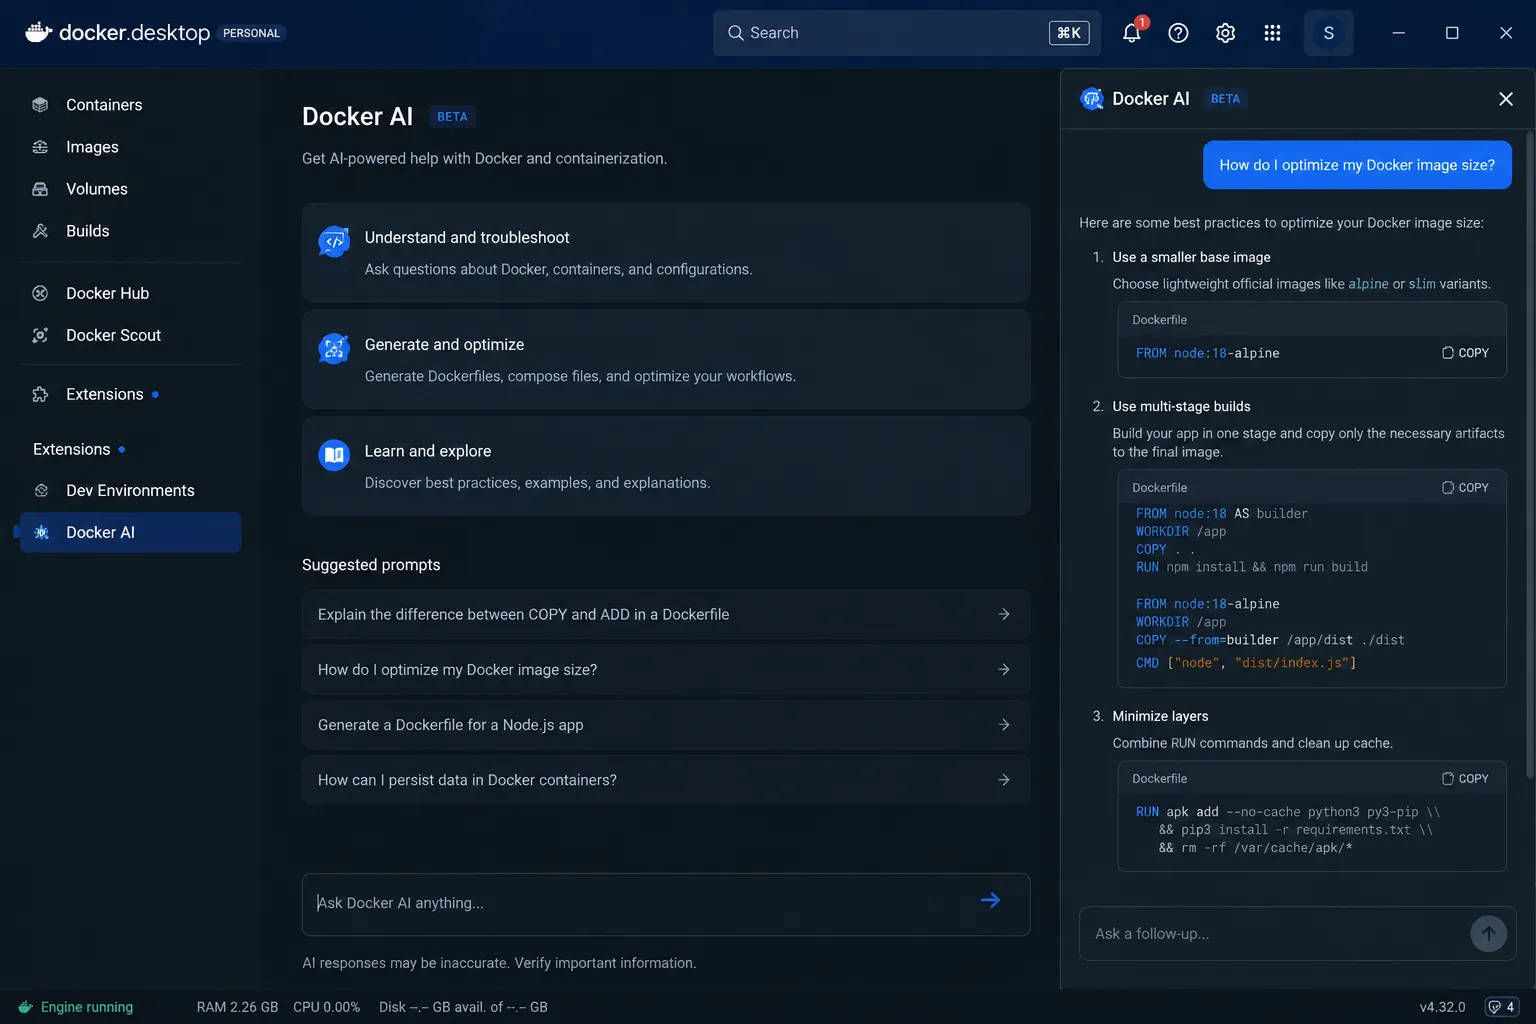The height and width of the screenshot is (1024, 1536).
Task: Select Docker AI in sidebar
Action: click(x=130, y=532)
